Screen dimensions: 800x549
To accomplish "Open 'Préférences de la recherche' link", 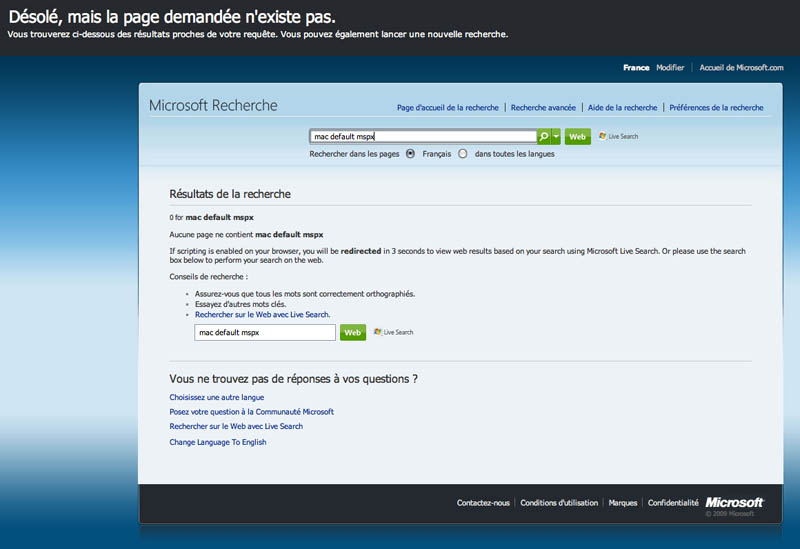I will coord(716,108).
